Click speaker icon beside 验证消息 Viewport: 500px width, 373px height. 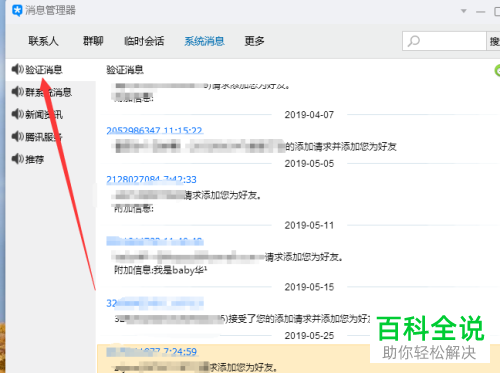[18, 69]
